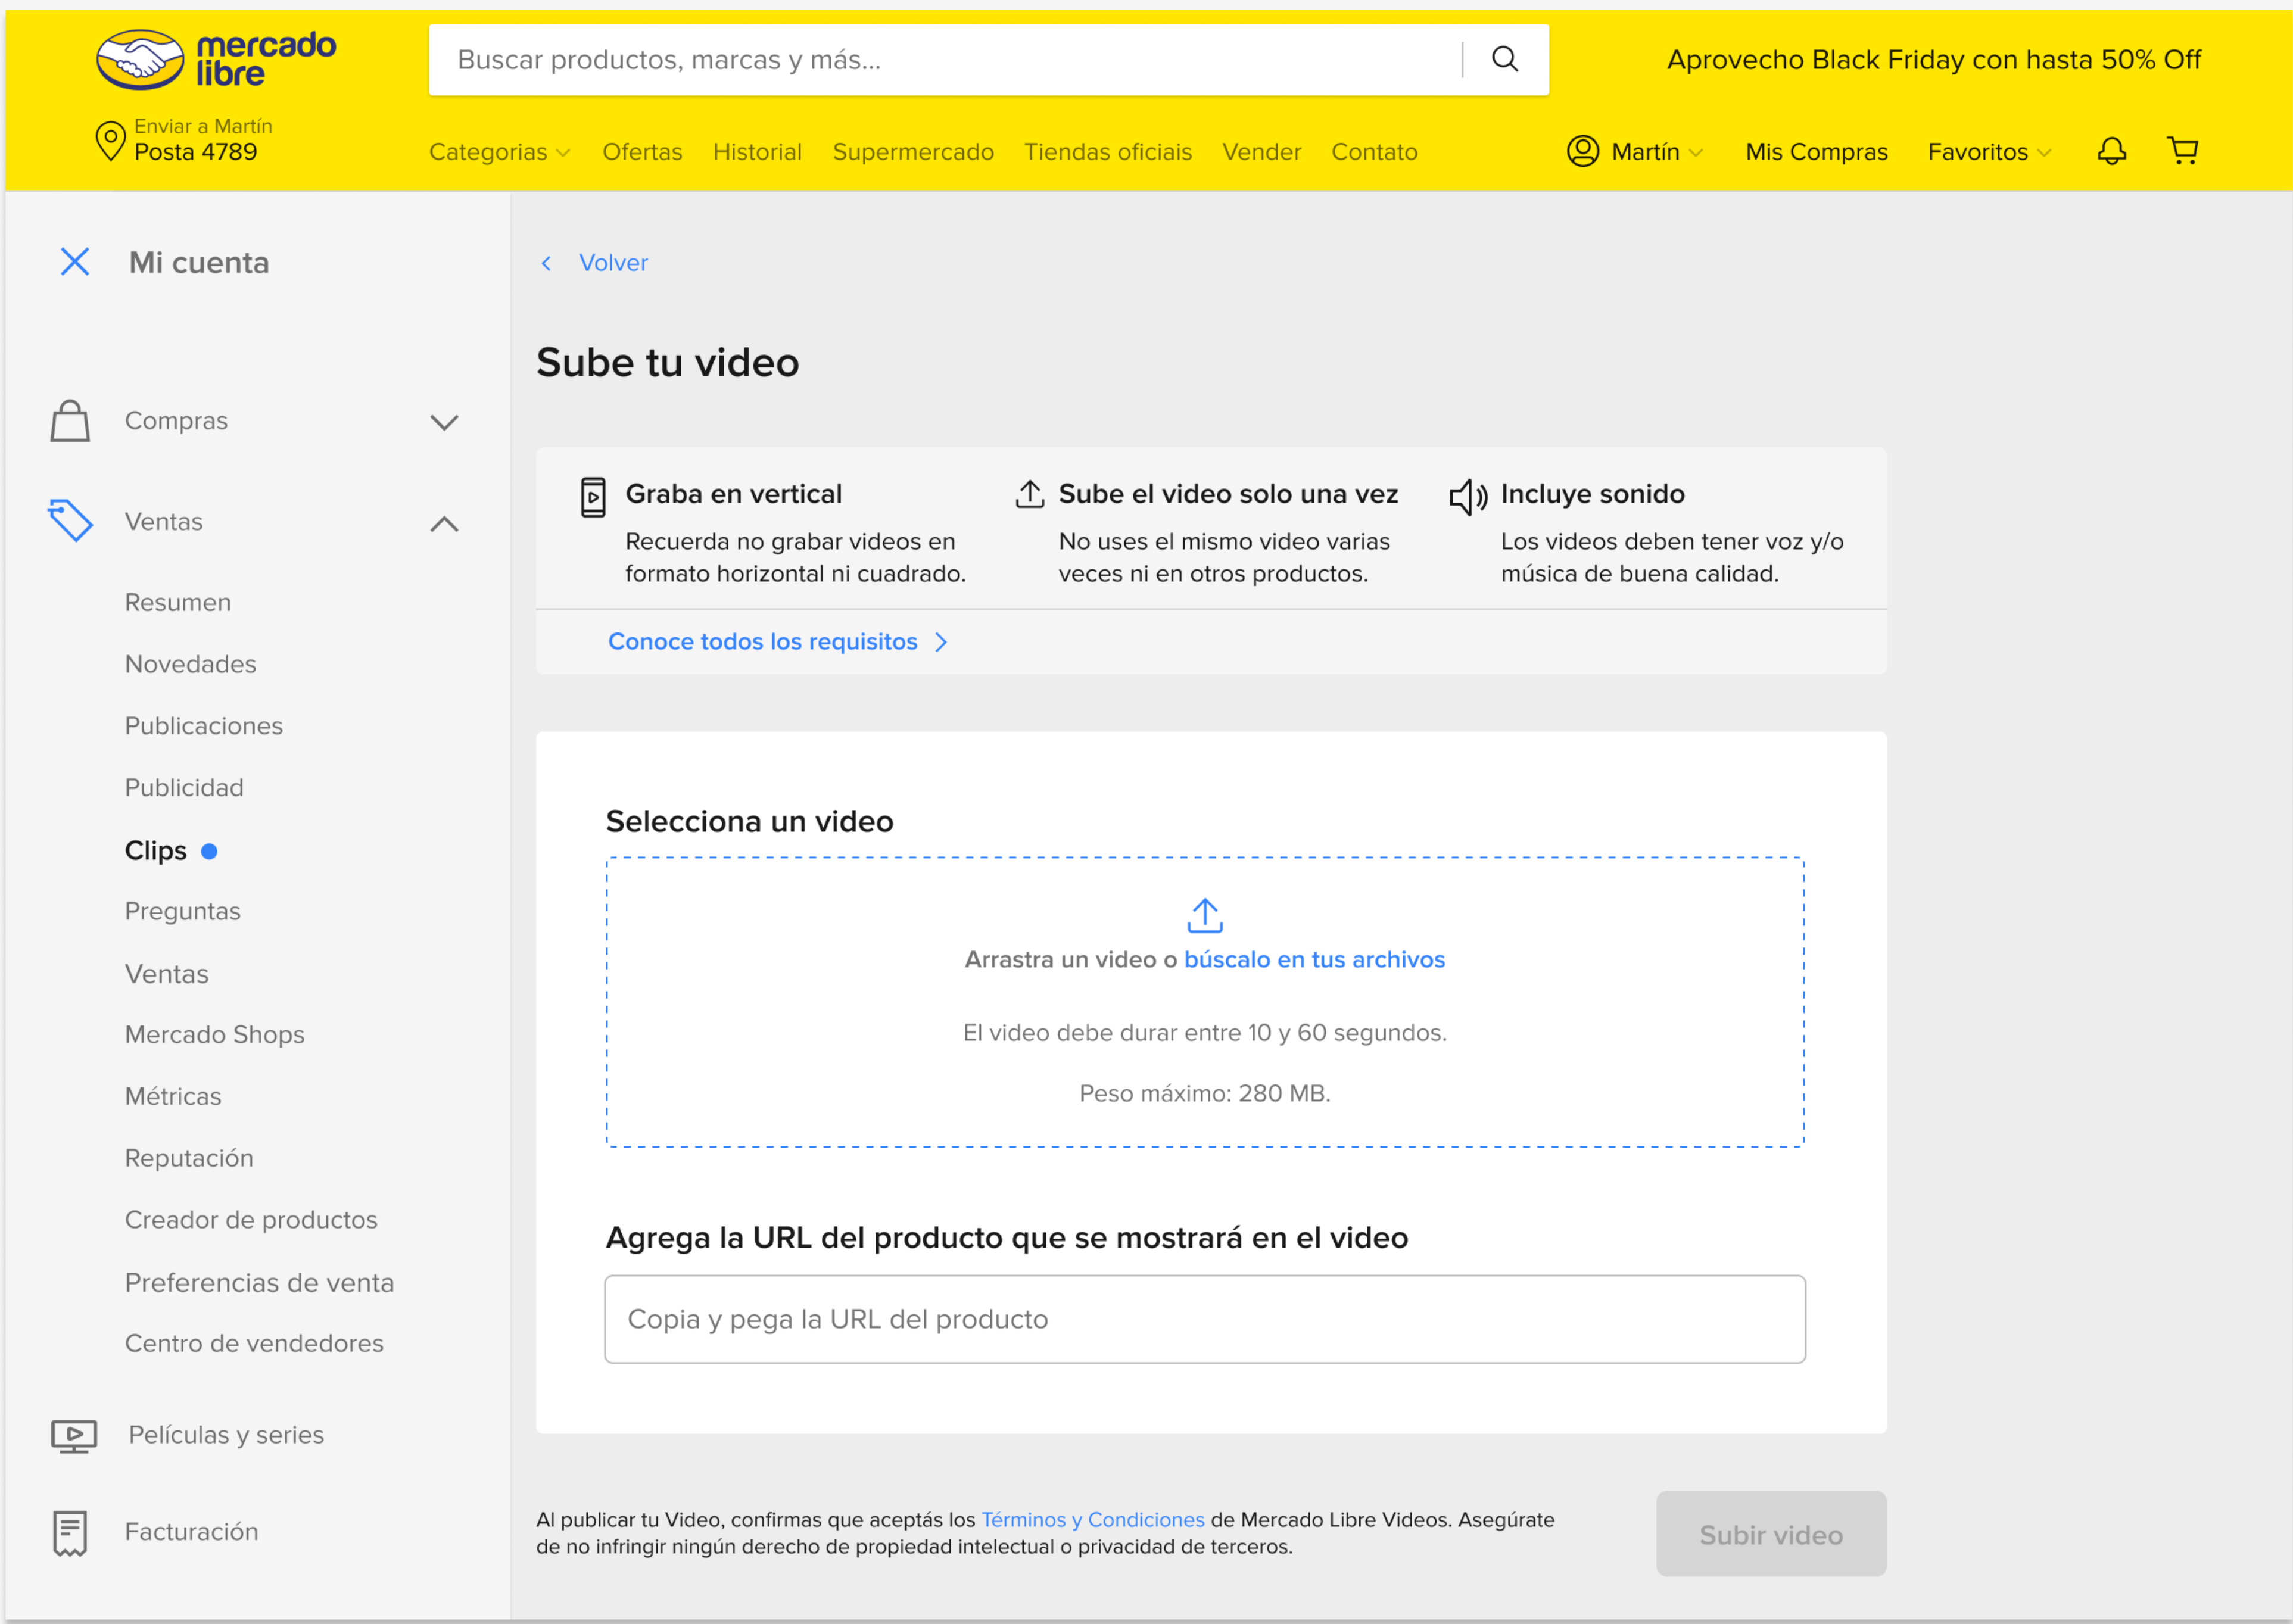Click the Incluye sonido speaker icon
2293x1624 pixels.
tap(1468, 497)
